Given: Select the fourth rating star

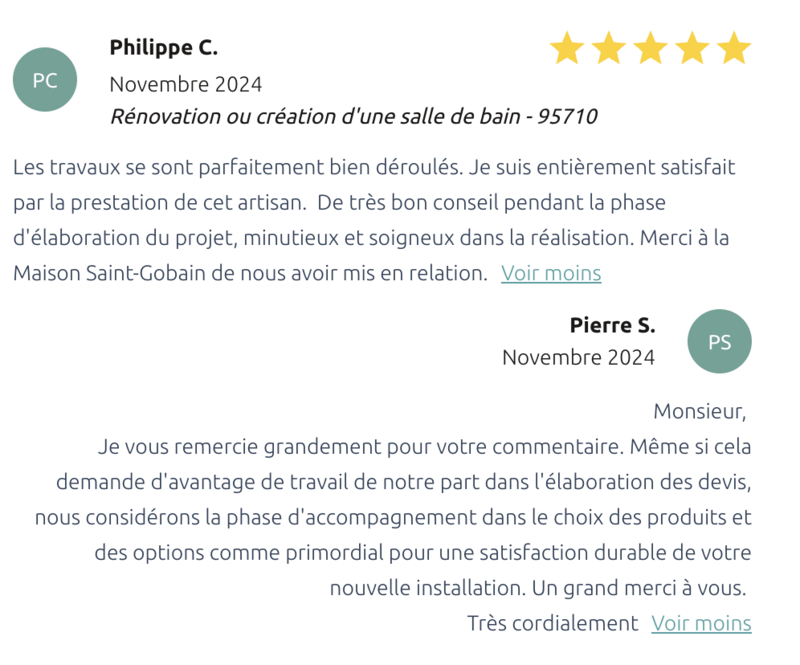Looking at the screenshot, I should tap(692, 48).
